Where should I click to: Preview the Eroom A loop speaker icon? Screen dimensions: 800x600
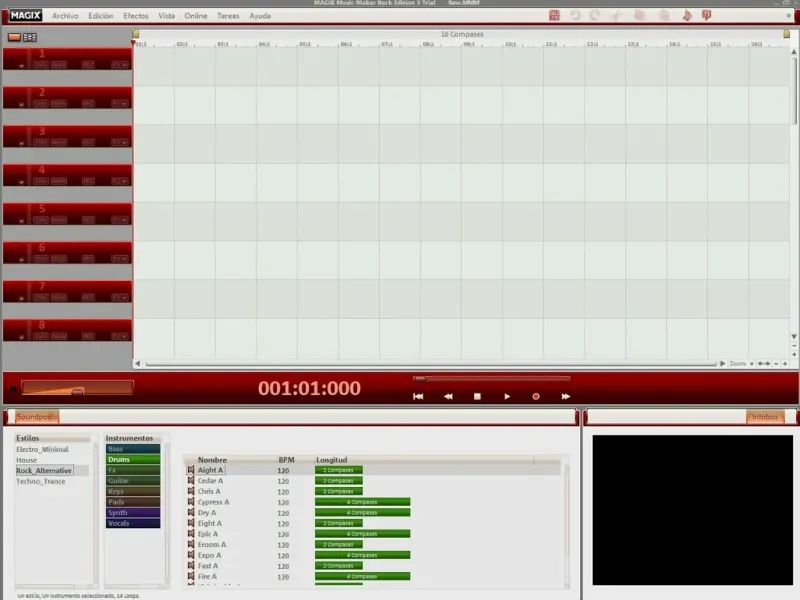coord(191,544)
